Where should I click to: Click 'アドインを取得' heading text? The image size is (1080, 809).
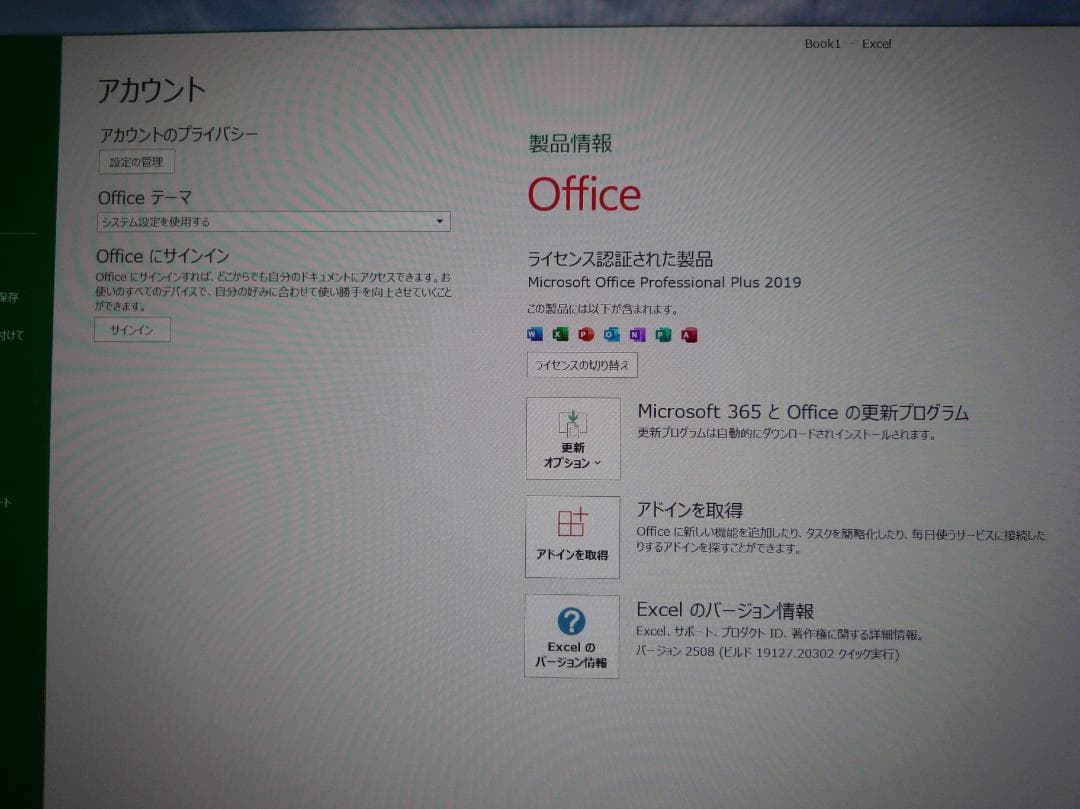click(x=689, y=510)
